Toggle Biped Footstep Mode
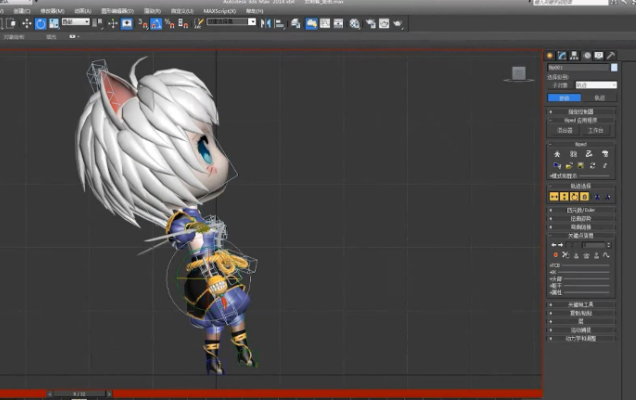 click(573, 154)
